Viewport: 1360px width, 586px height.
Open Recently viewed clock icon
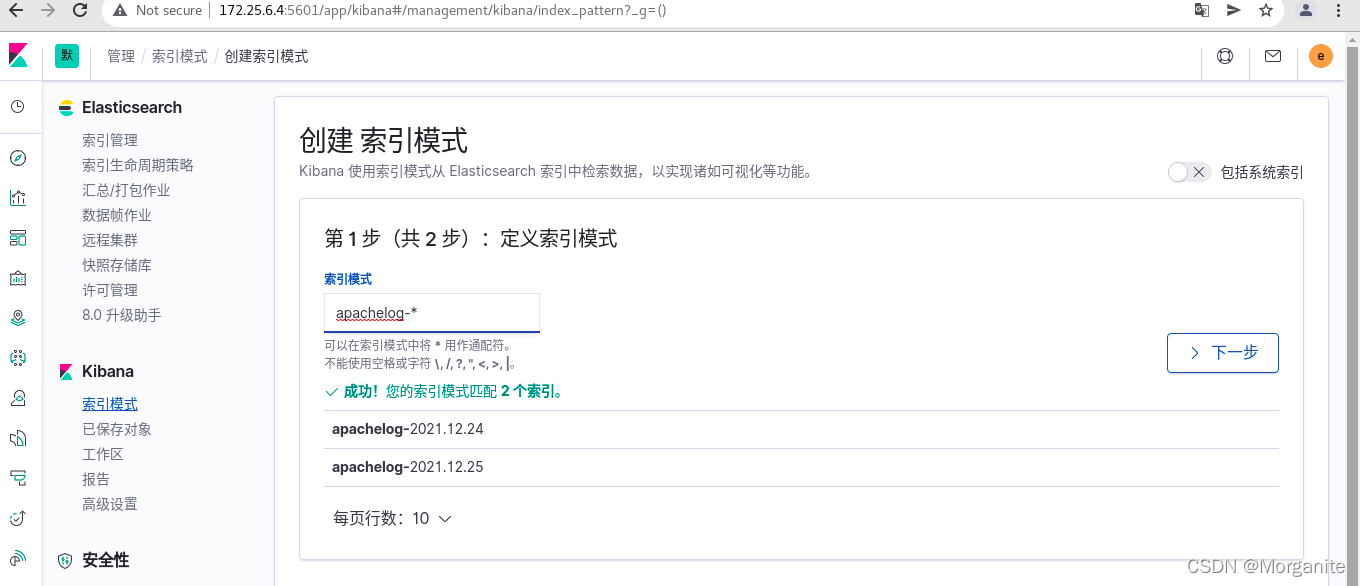18,106
